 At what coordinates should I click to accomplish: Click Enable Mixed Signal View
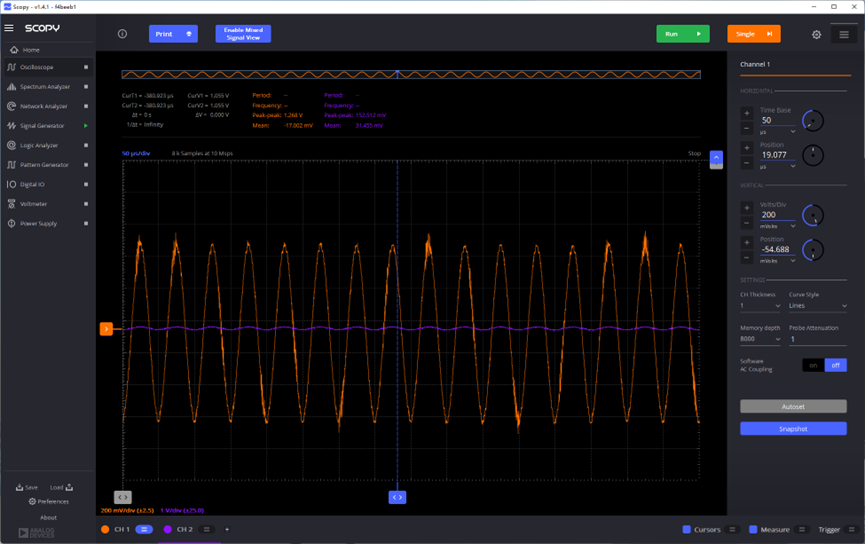(x=243, y=34)
